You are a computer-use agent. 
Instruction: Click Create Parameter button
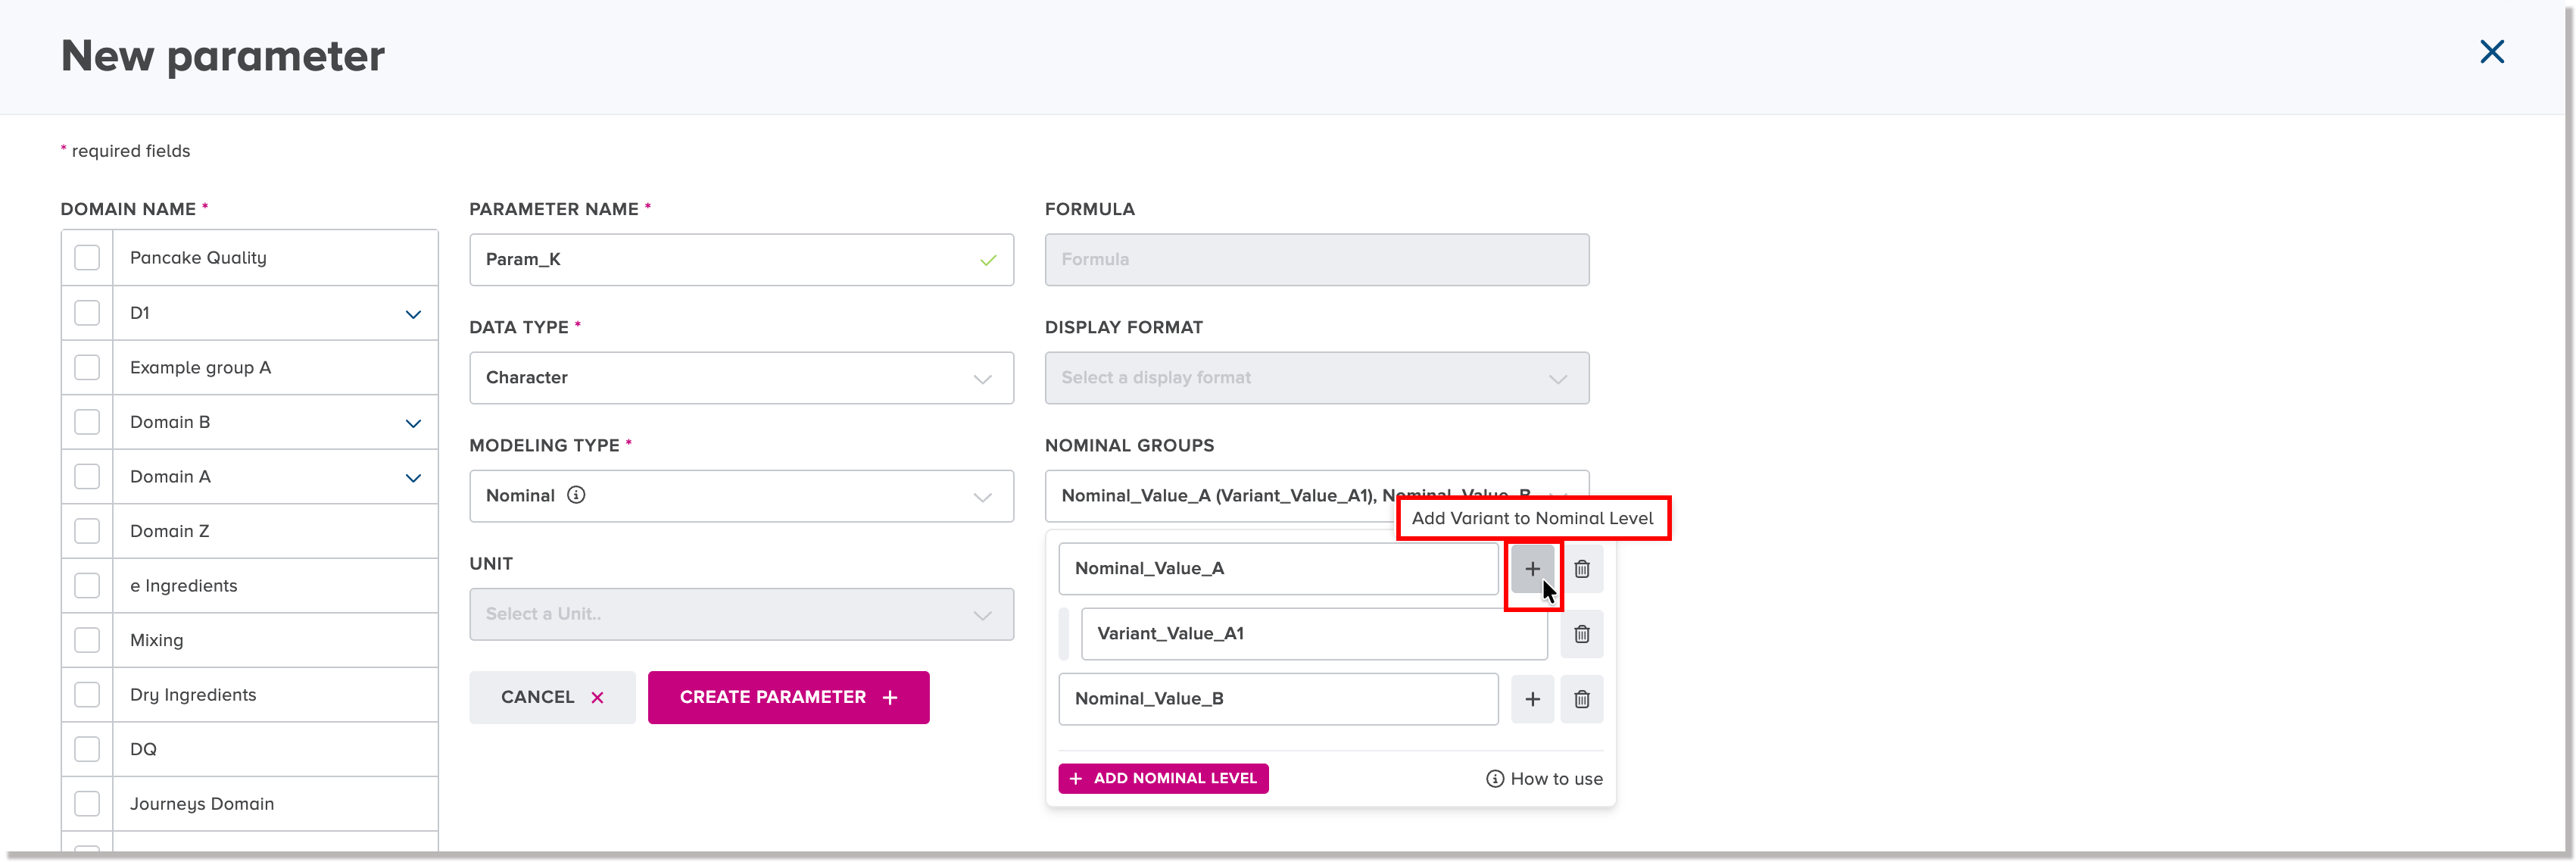[788, 698]
